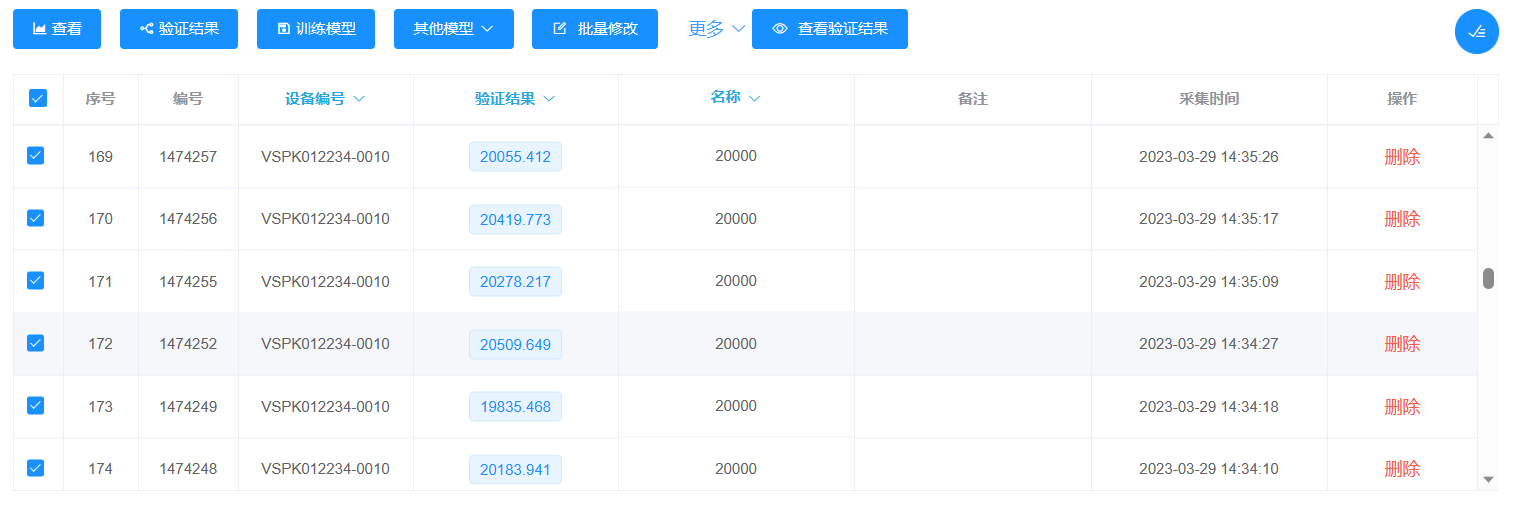Uncheck the checkbox for row 172
The image size is (1520, 507).
pyautogui.click(x=36, y=343)
